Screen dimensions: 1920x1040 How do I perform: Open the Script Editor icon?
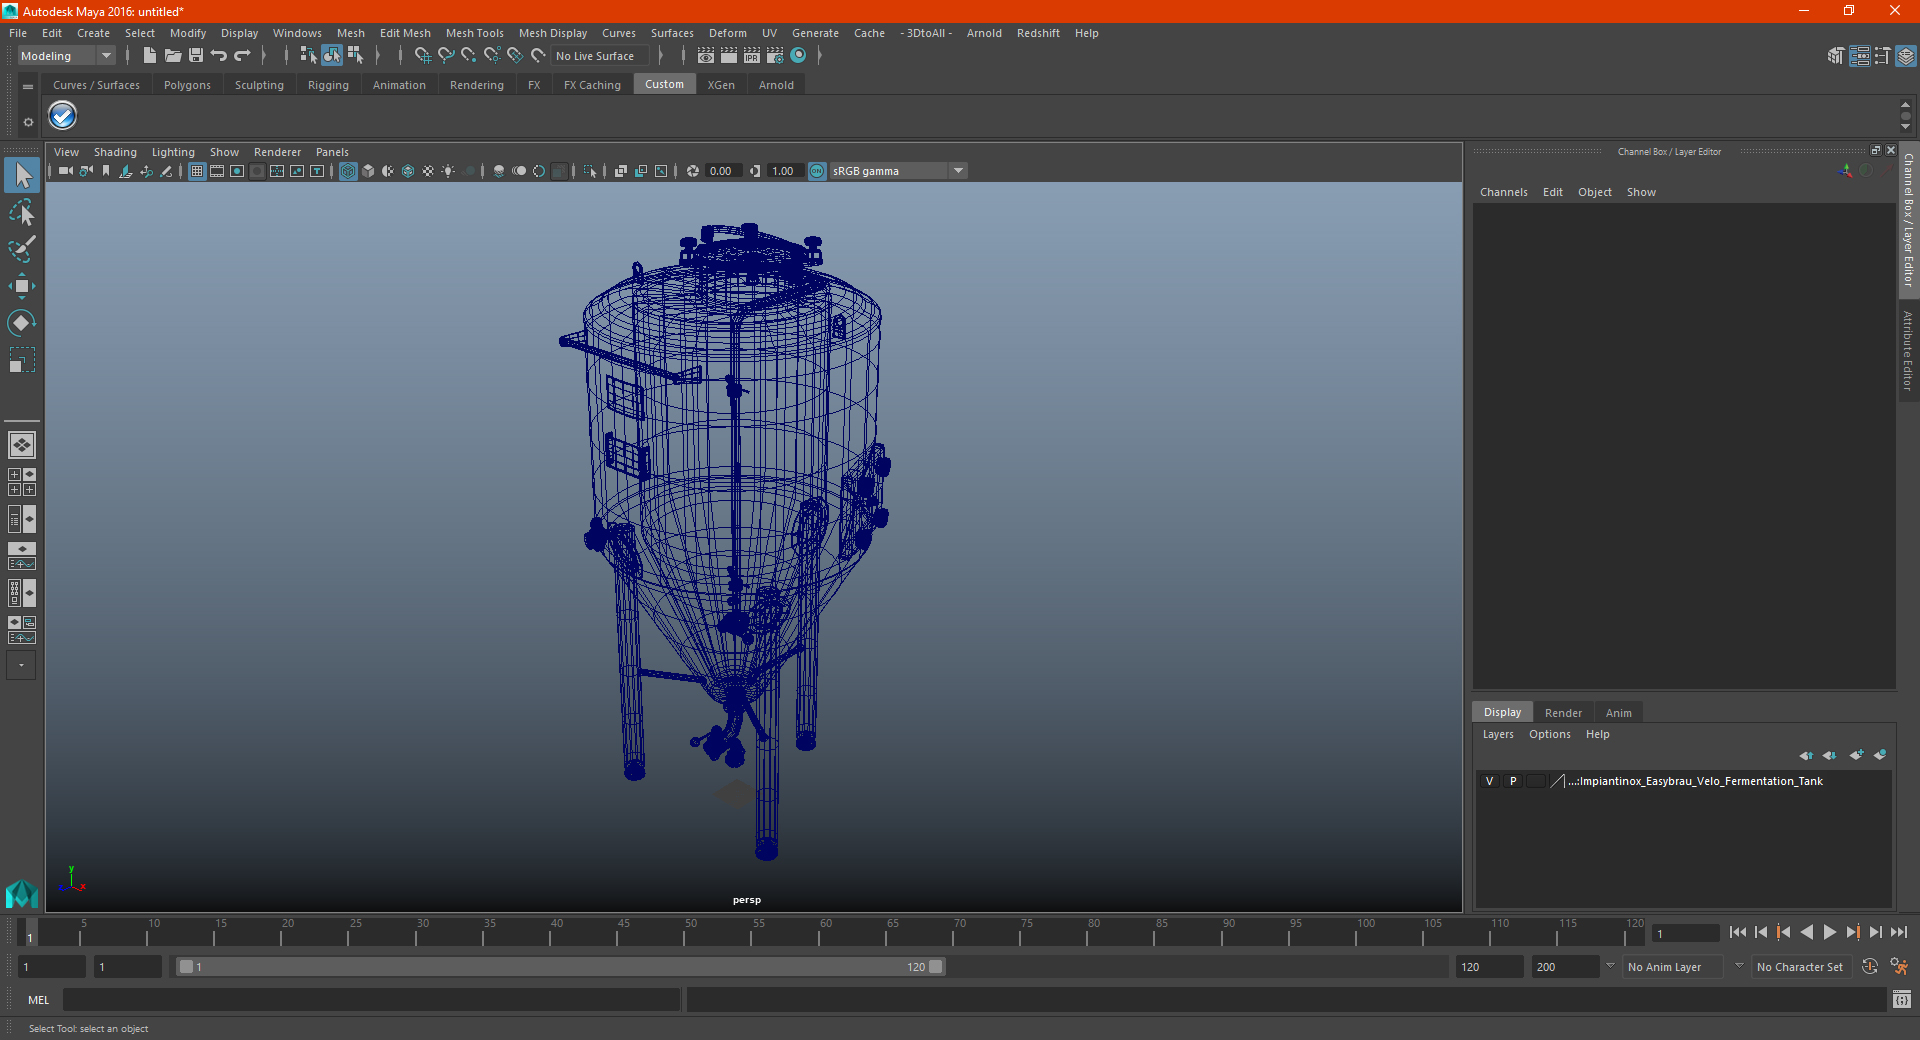click(x=1901, y=999)
